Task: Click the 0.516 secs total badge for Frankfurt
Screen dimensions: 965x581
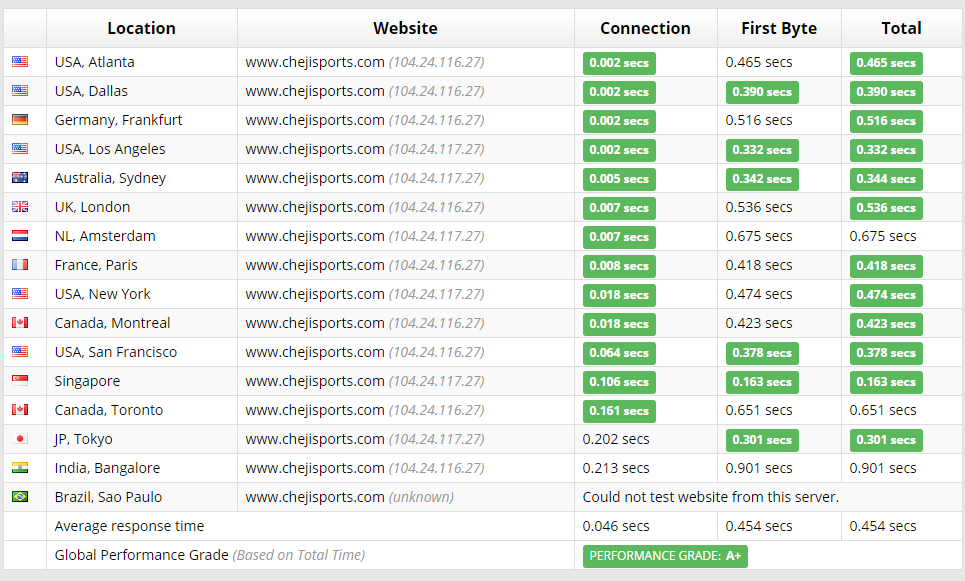Action: click(886, 121)
